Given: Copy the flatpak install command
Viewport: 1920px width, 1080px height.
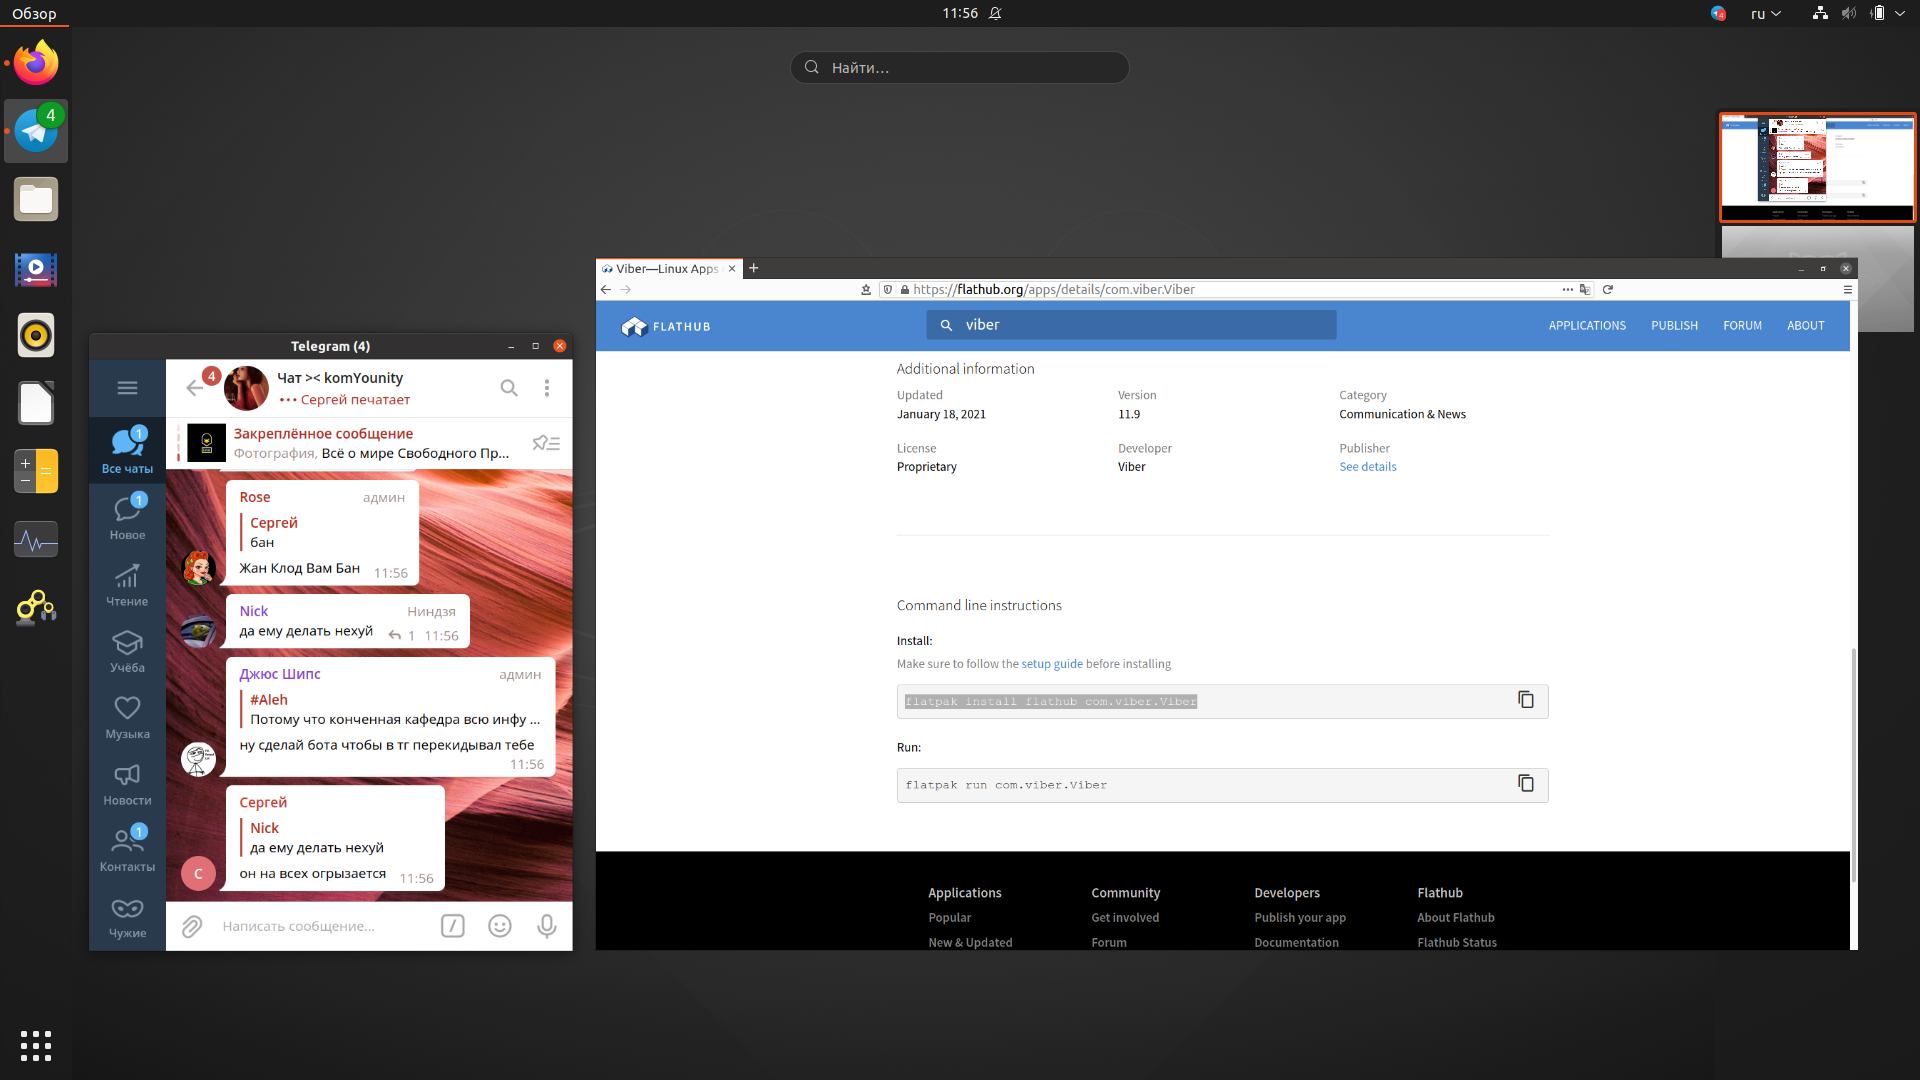Looking at the screenshot, I should 1526,700.
